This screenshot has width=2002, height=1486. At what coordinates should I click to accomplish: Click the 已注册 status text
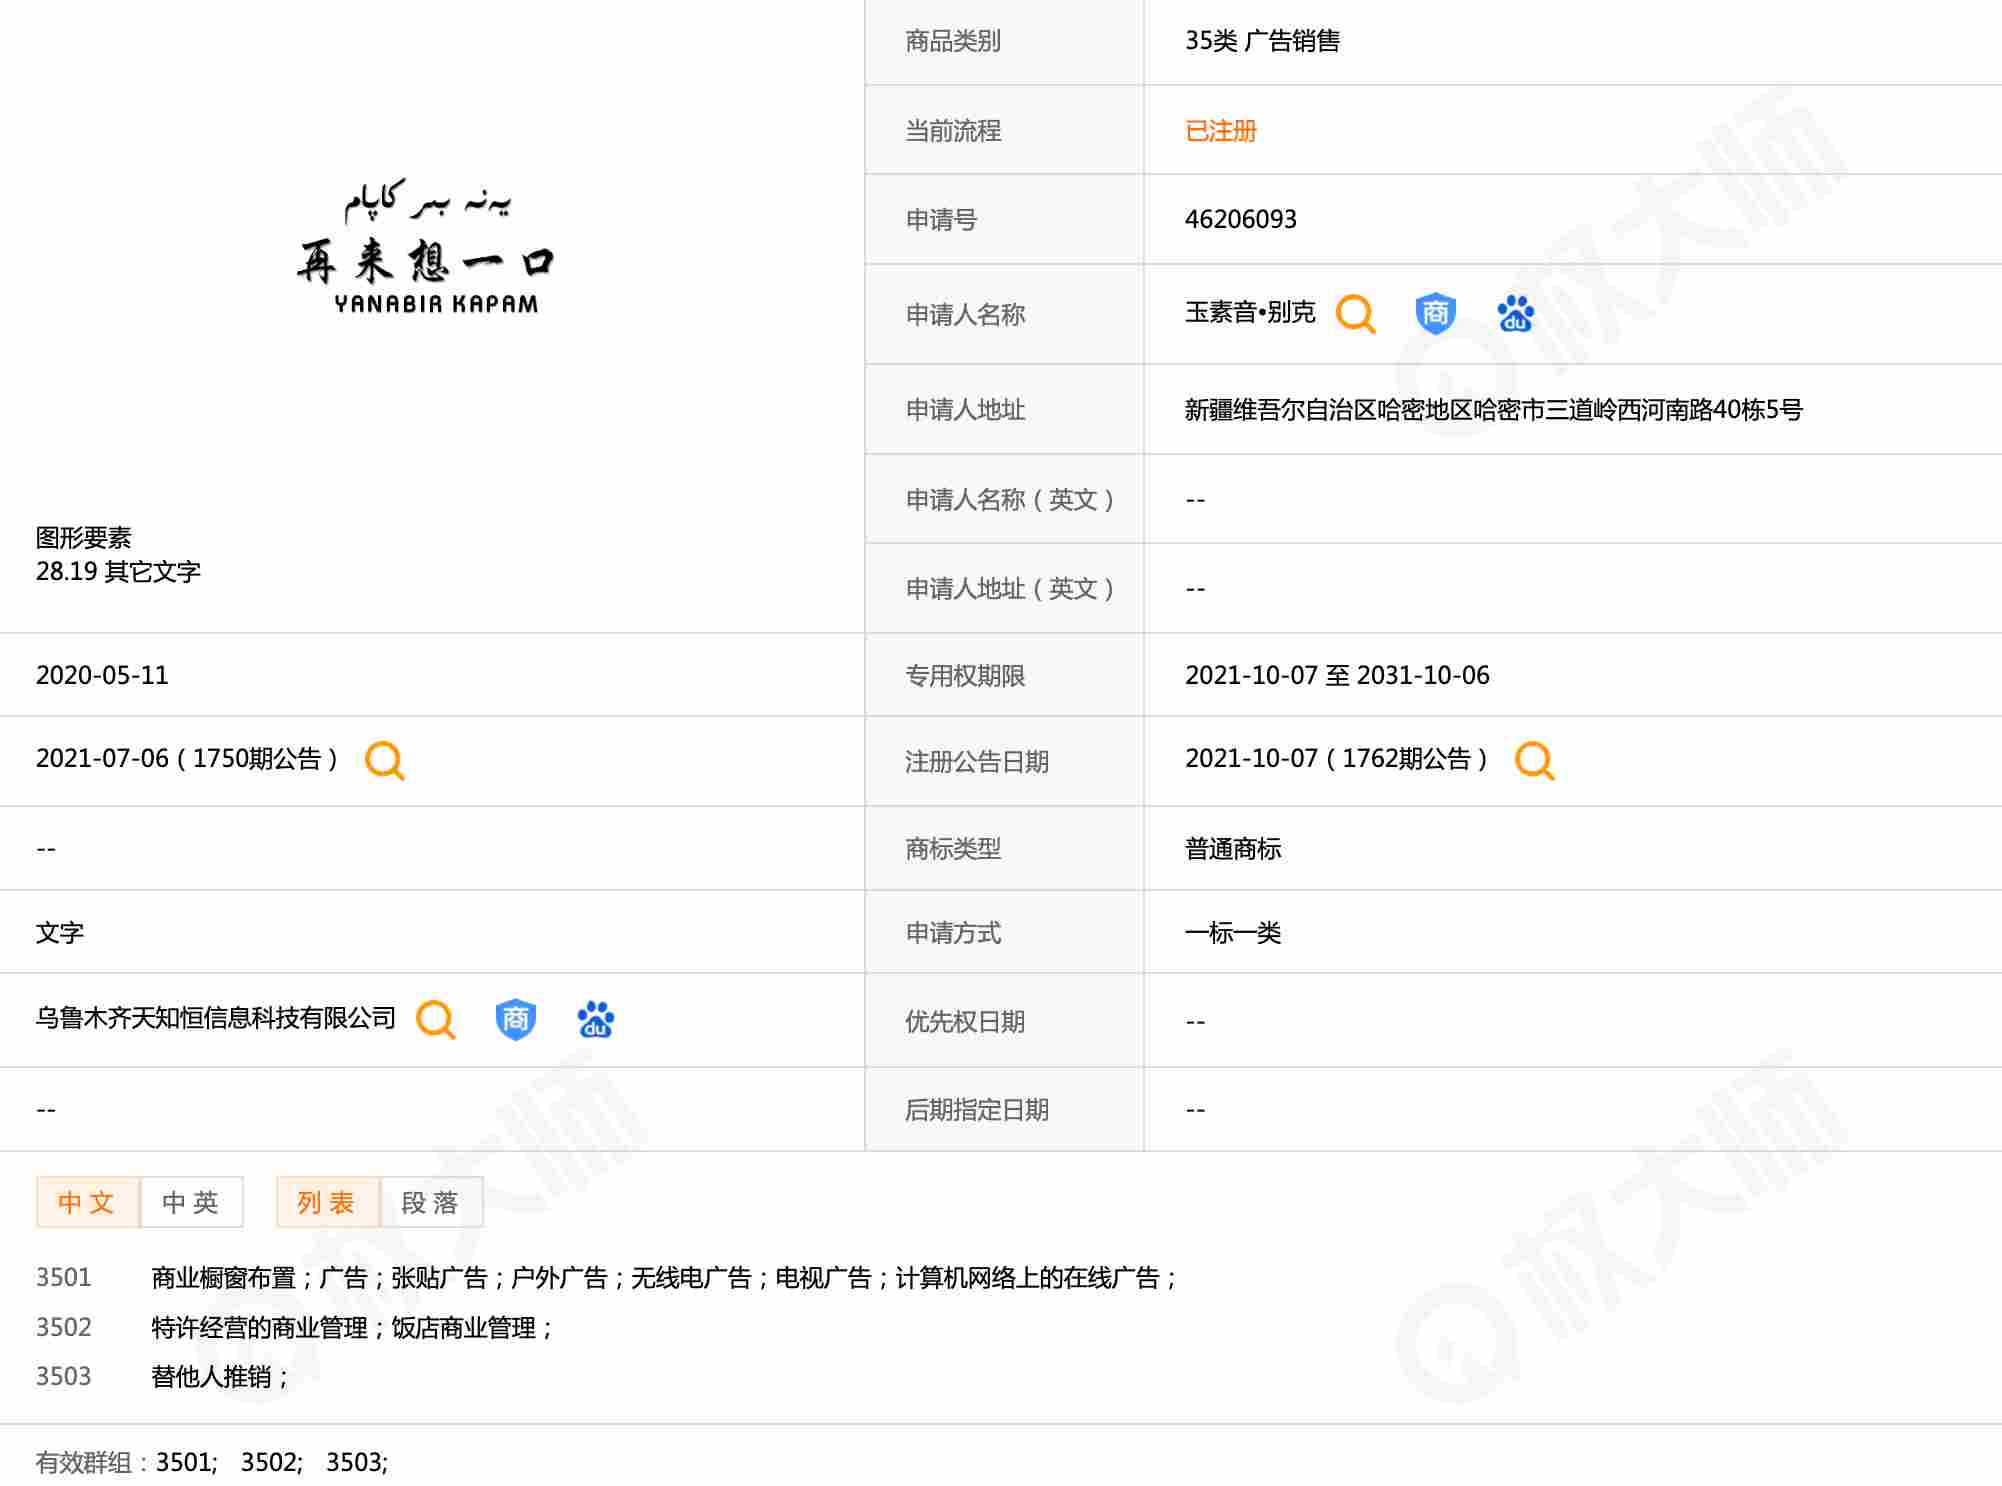[1220, 131]
